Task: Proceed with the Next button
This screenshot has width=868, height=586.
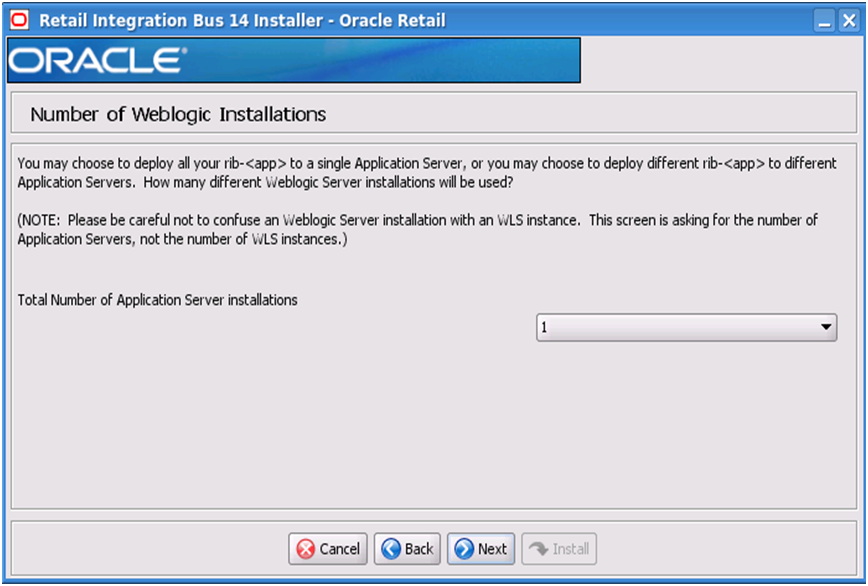Action: pyautogui.click(x=480, y=549)
